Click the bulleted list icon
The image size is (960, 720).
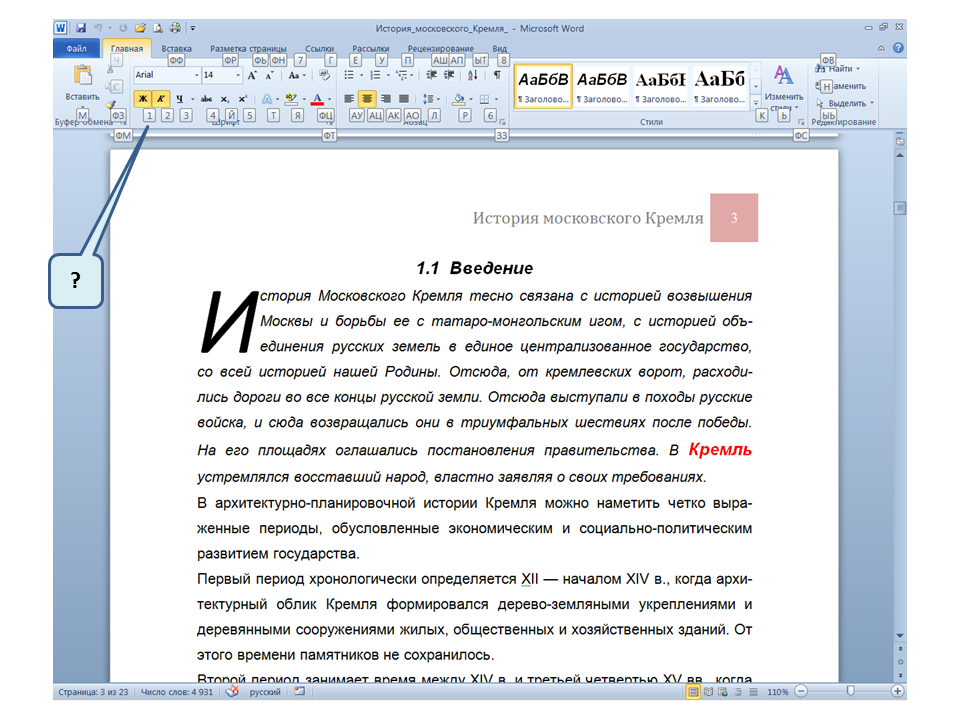[349, 75]
